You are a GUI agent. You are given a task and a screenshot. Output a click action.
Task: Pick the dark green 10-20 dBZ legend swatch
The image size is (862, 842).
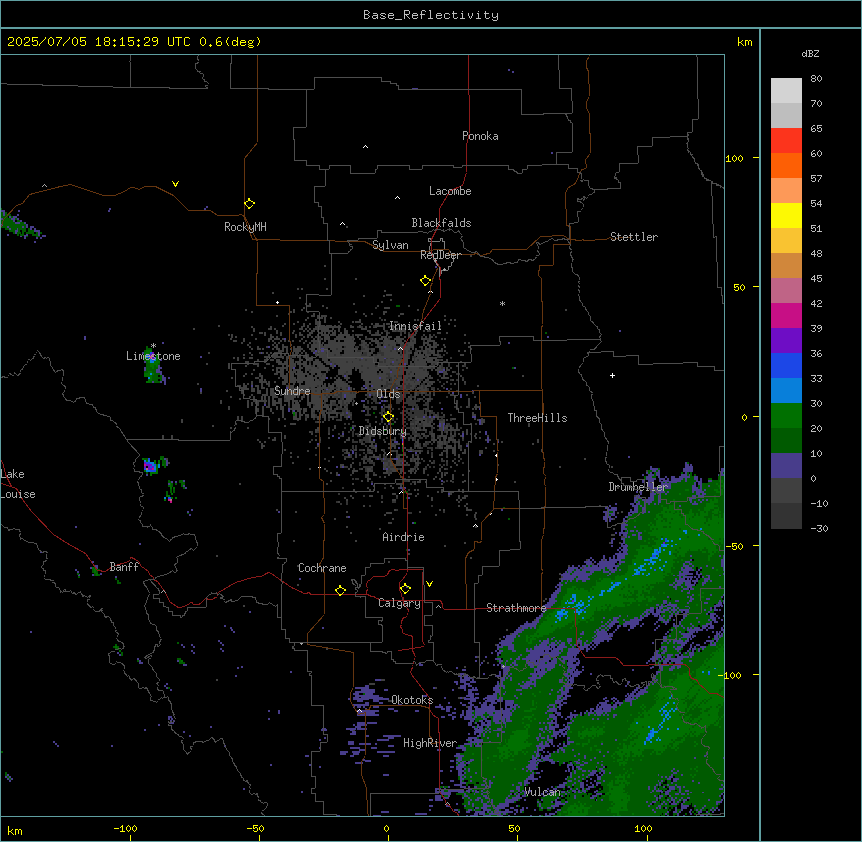pyautogui.click(x=786, y=440)
